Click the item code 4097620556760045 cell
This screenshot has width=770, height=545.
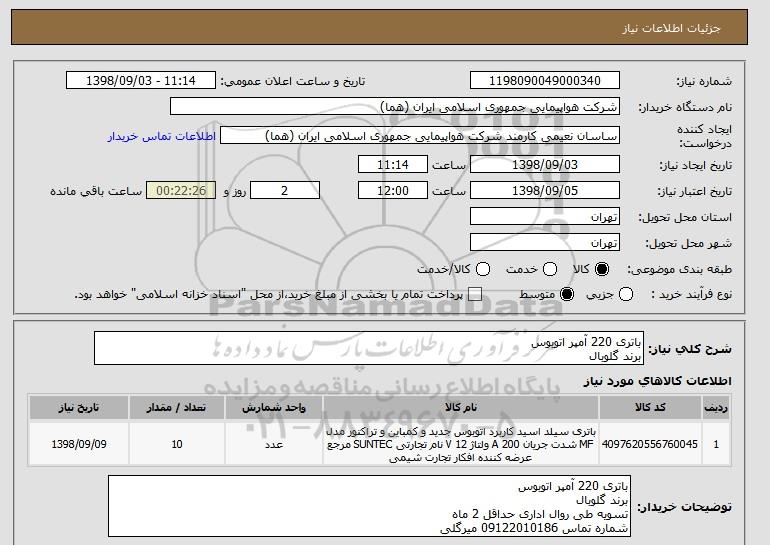click(x=650, y=444)
